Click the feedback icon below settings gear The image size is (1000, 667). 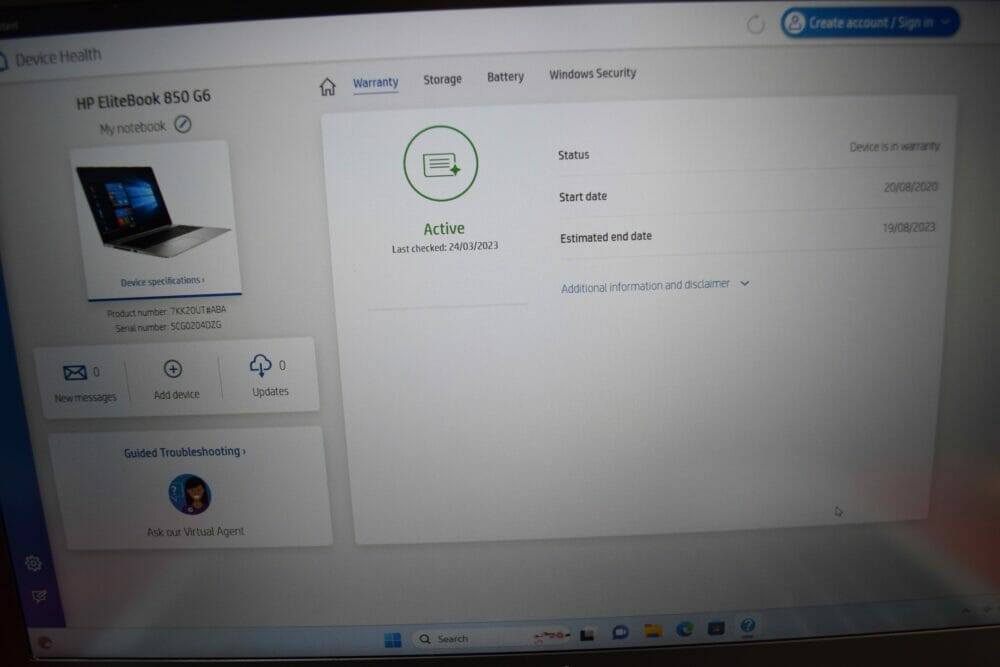39,596
